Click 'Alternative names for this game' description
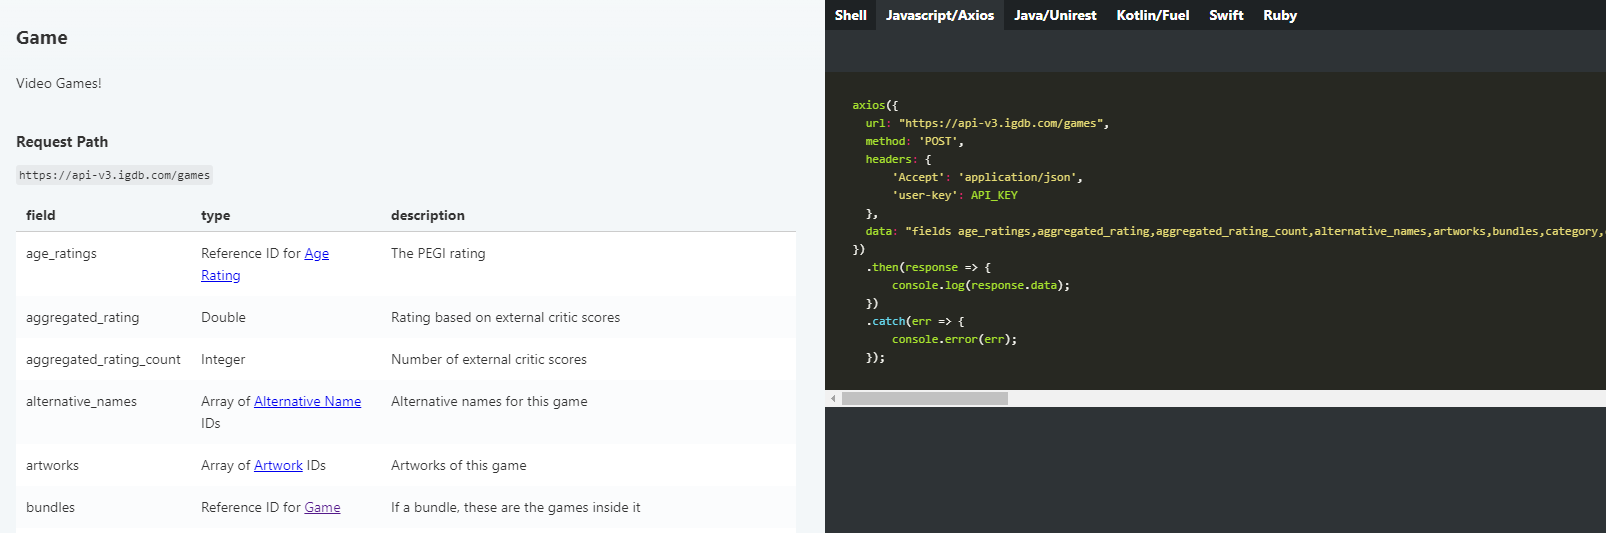This screenshot has height=533, width=1606. pyautogui.click(x=489, y=401)
